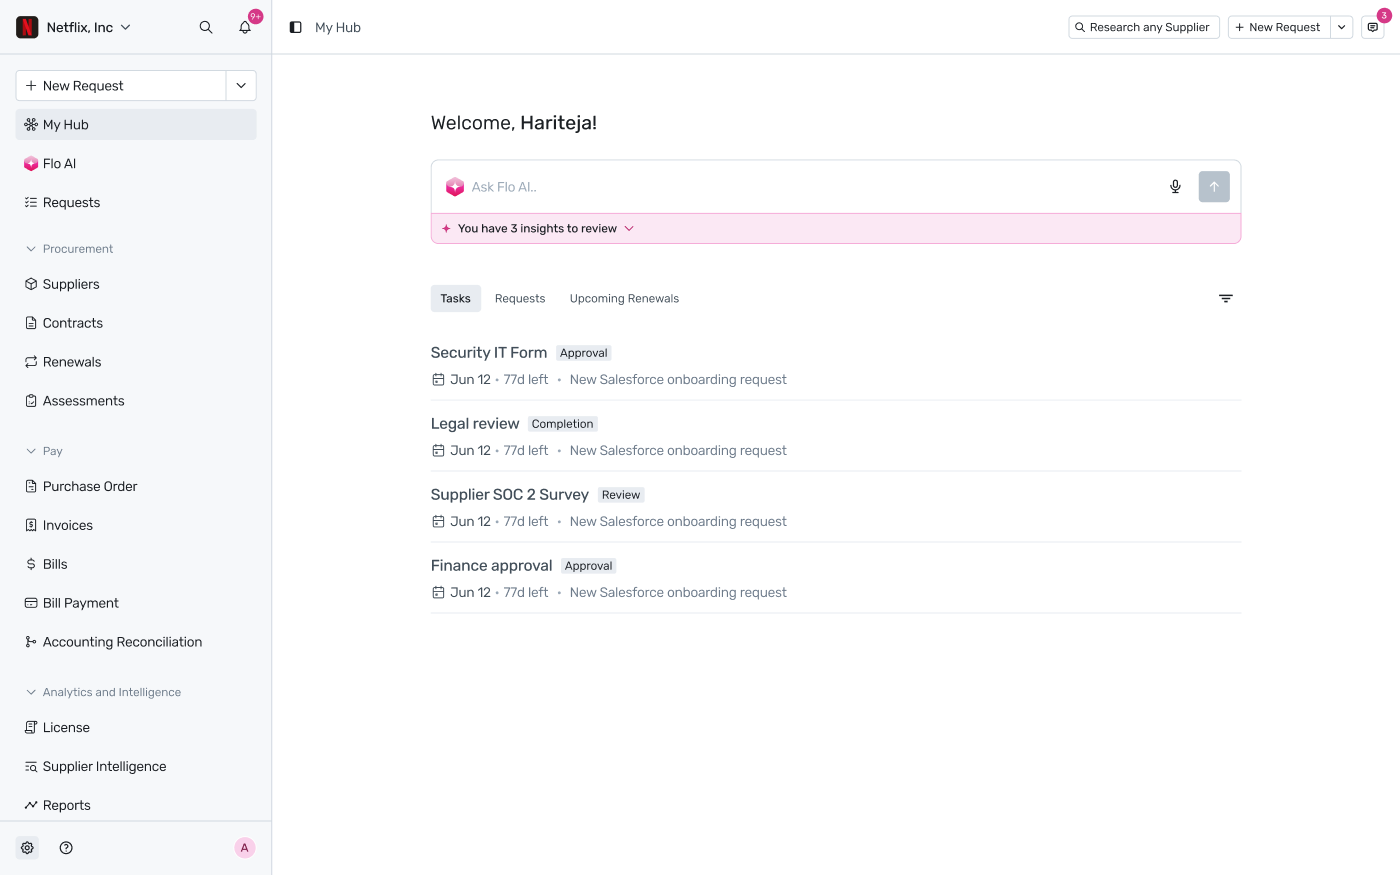
Task: Switch to the Upcoming Renewals tab
Action: 624,299
